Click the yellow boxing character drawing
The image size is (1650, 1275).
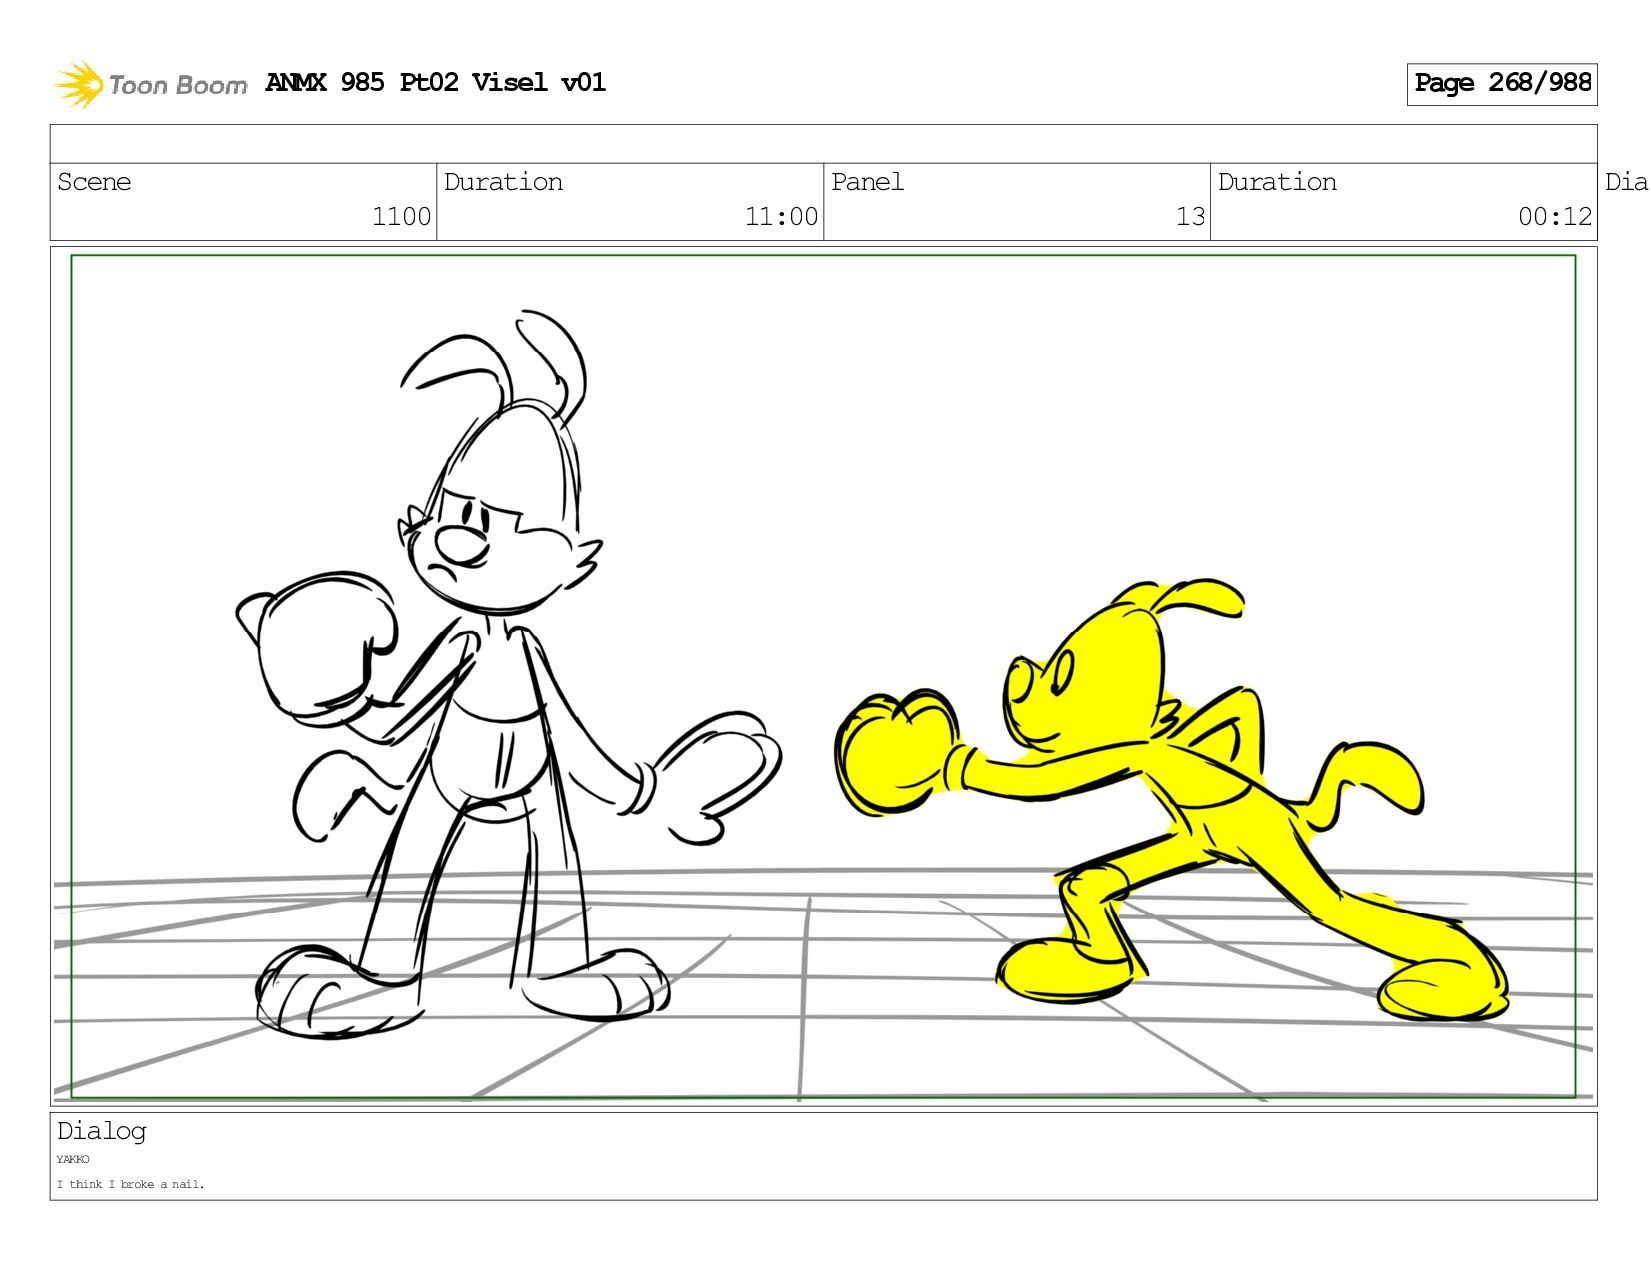1171,800
